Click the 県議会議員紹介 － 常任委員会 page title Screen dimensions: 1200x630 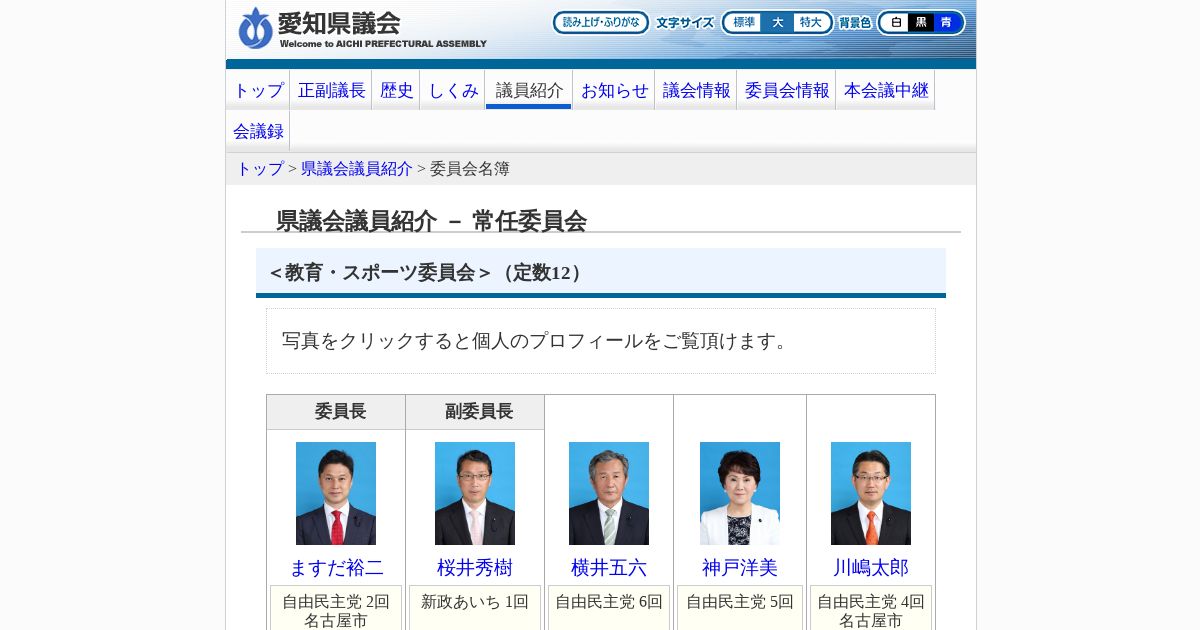(431, 221)
